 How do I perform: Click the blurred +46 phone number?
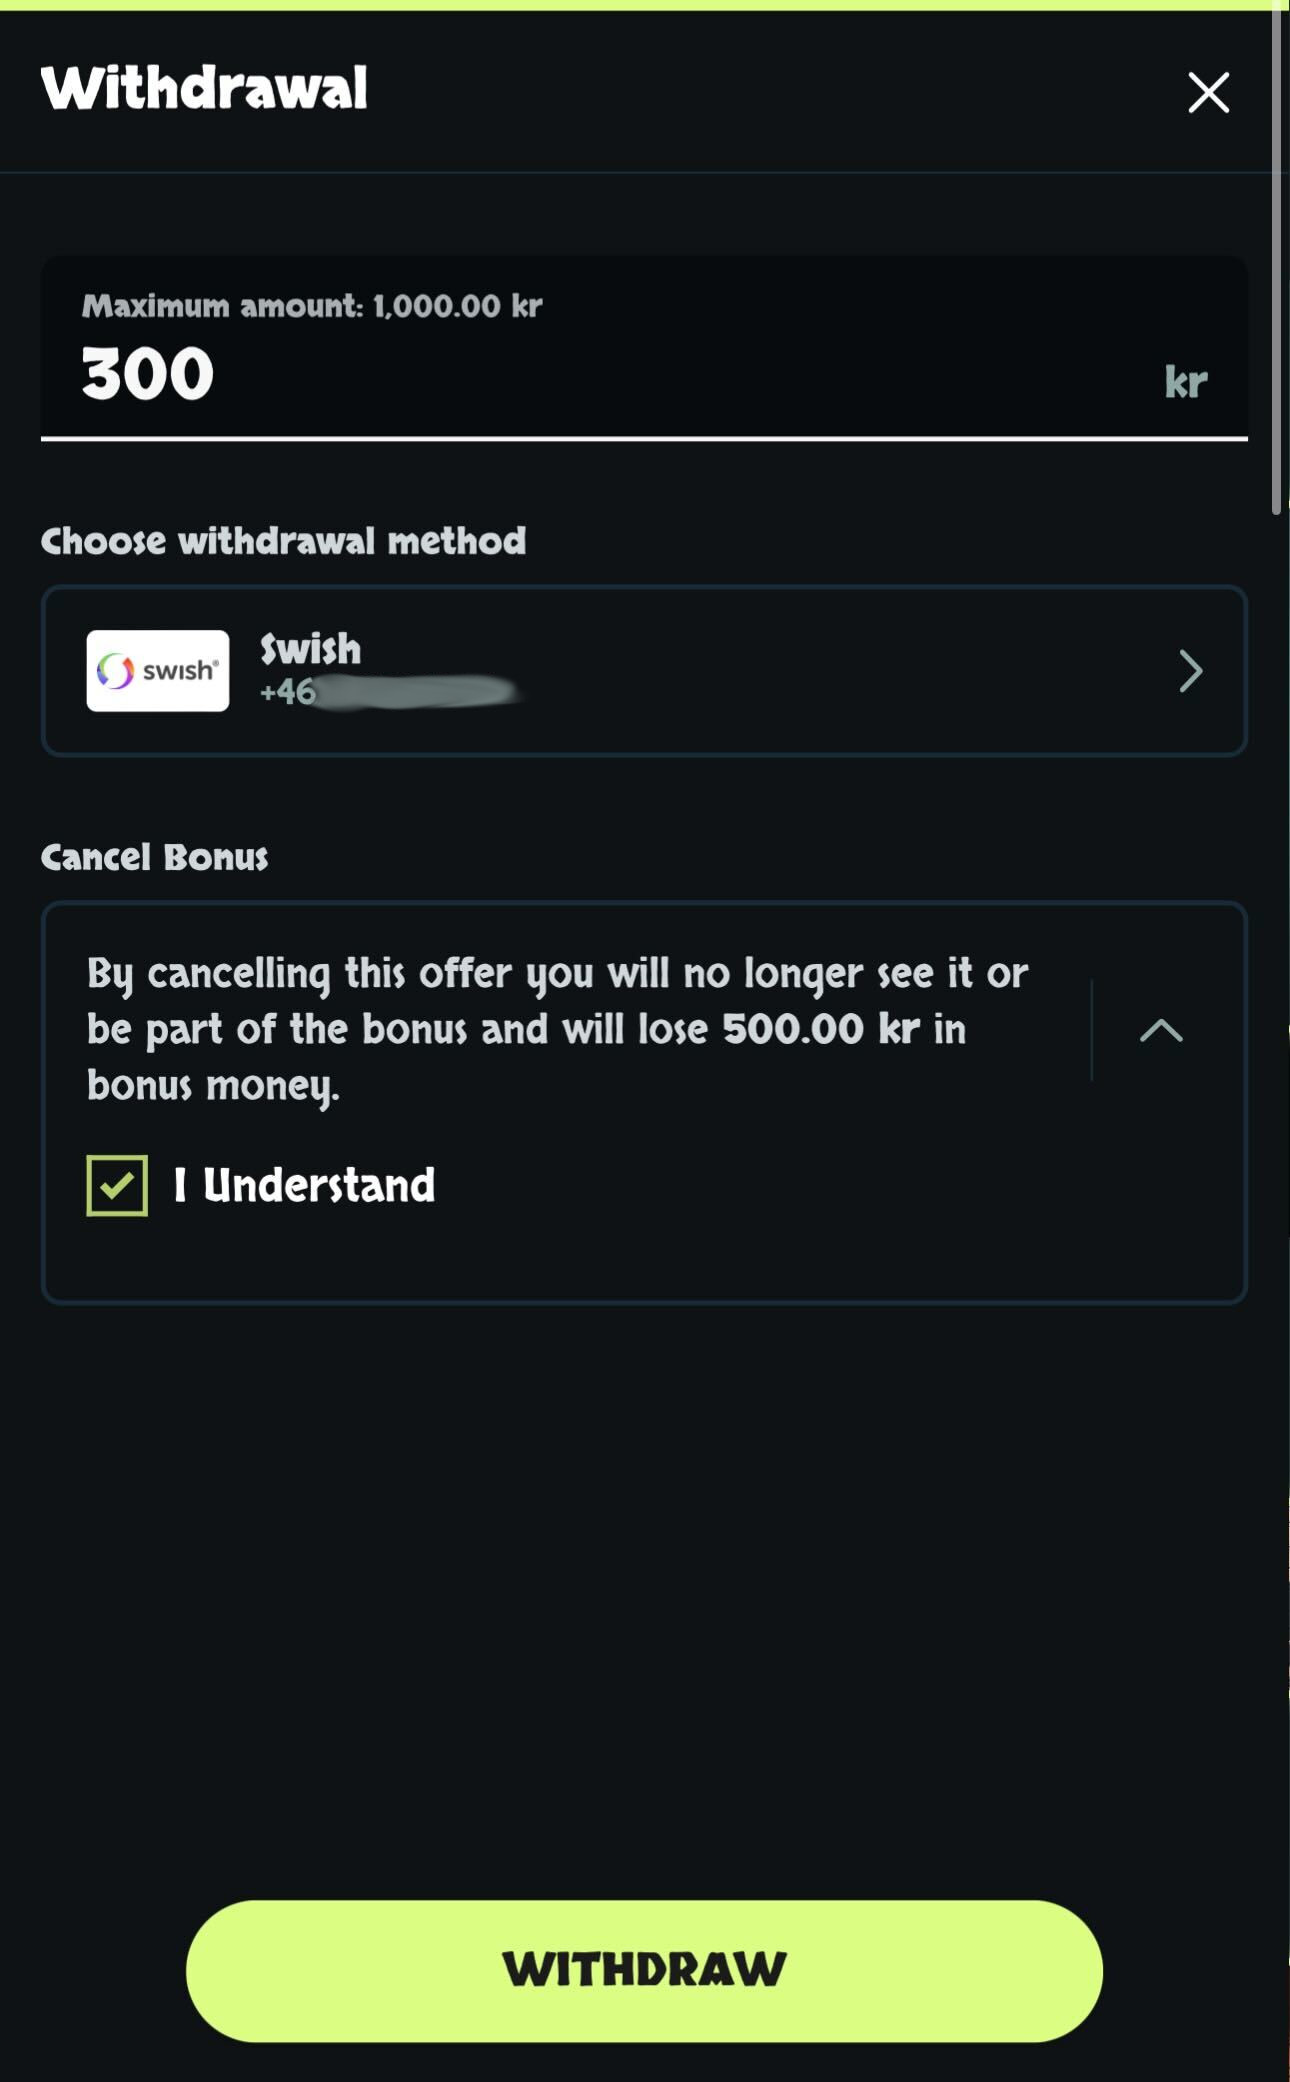390,691
